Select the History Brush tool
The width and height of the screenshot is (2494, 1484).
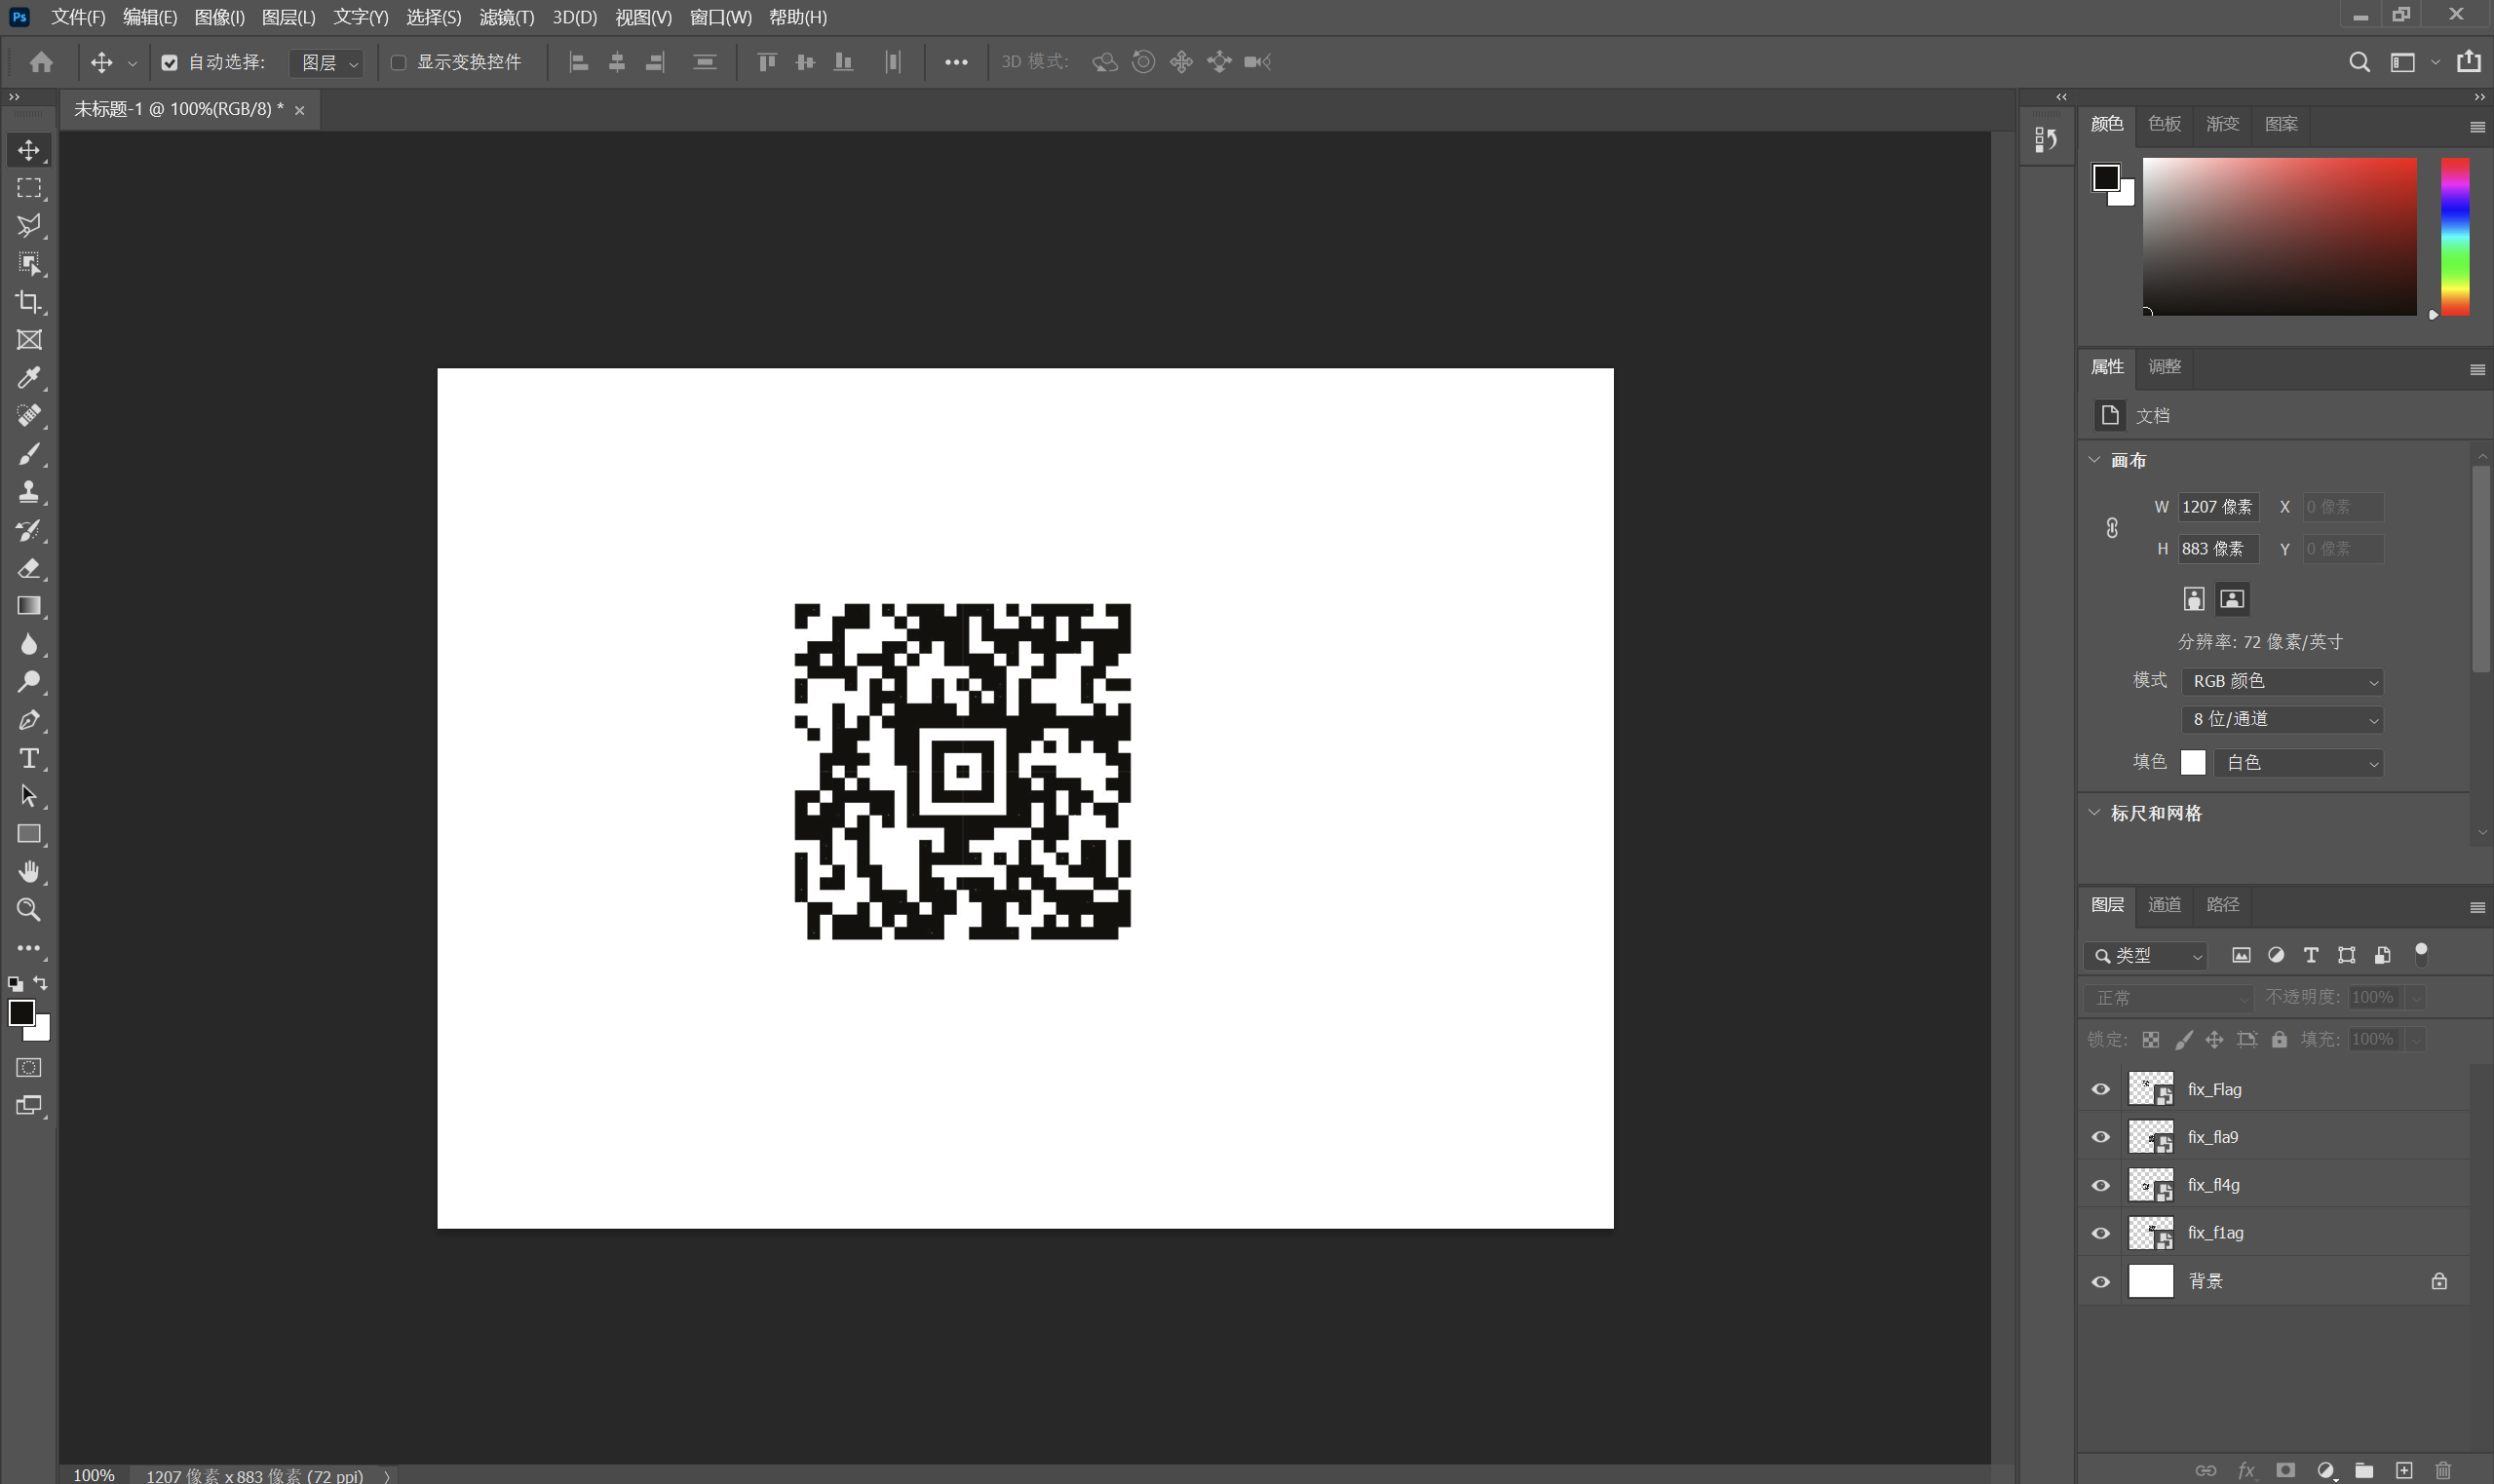[x=28, y=530]
